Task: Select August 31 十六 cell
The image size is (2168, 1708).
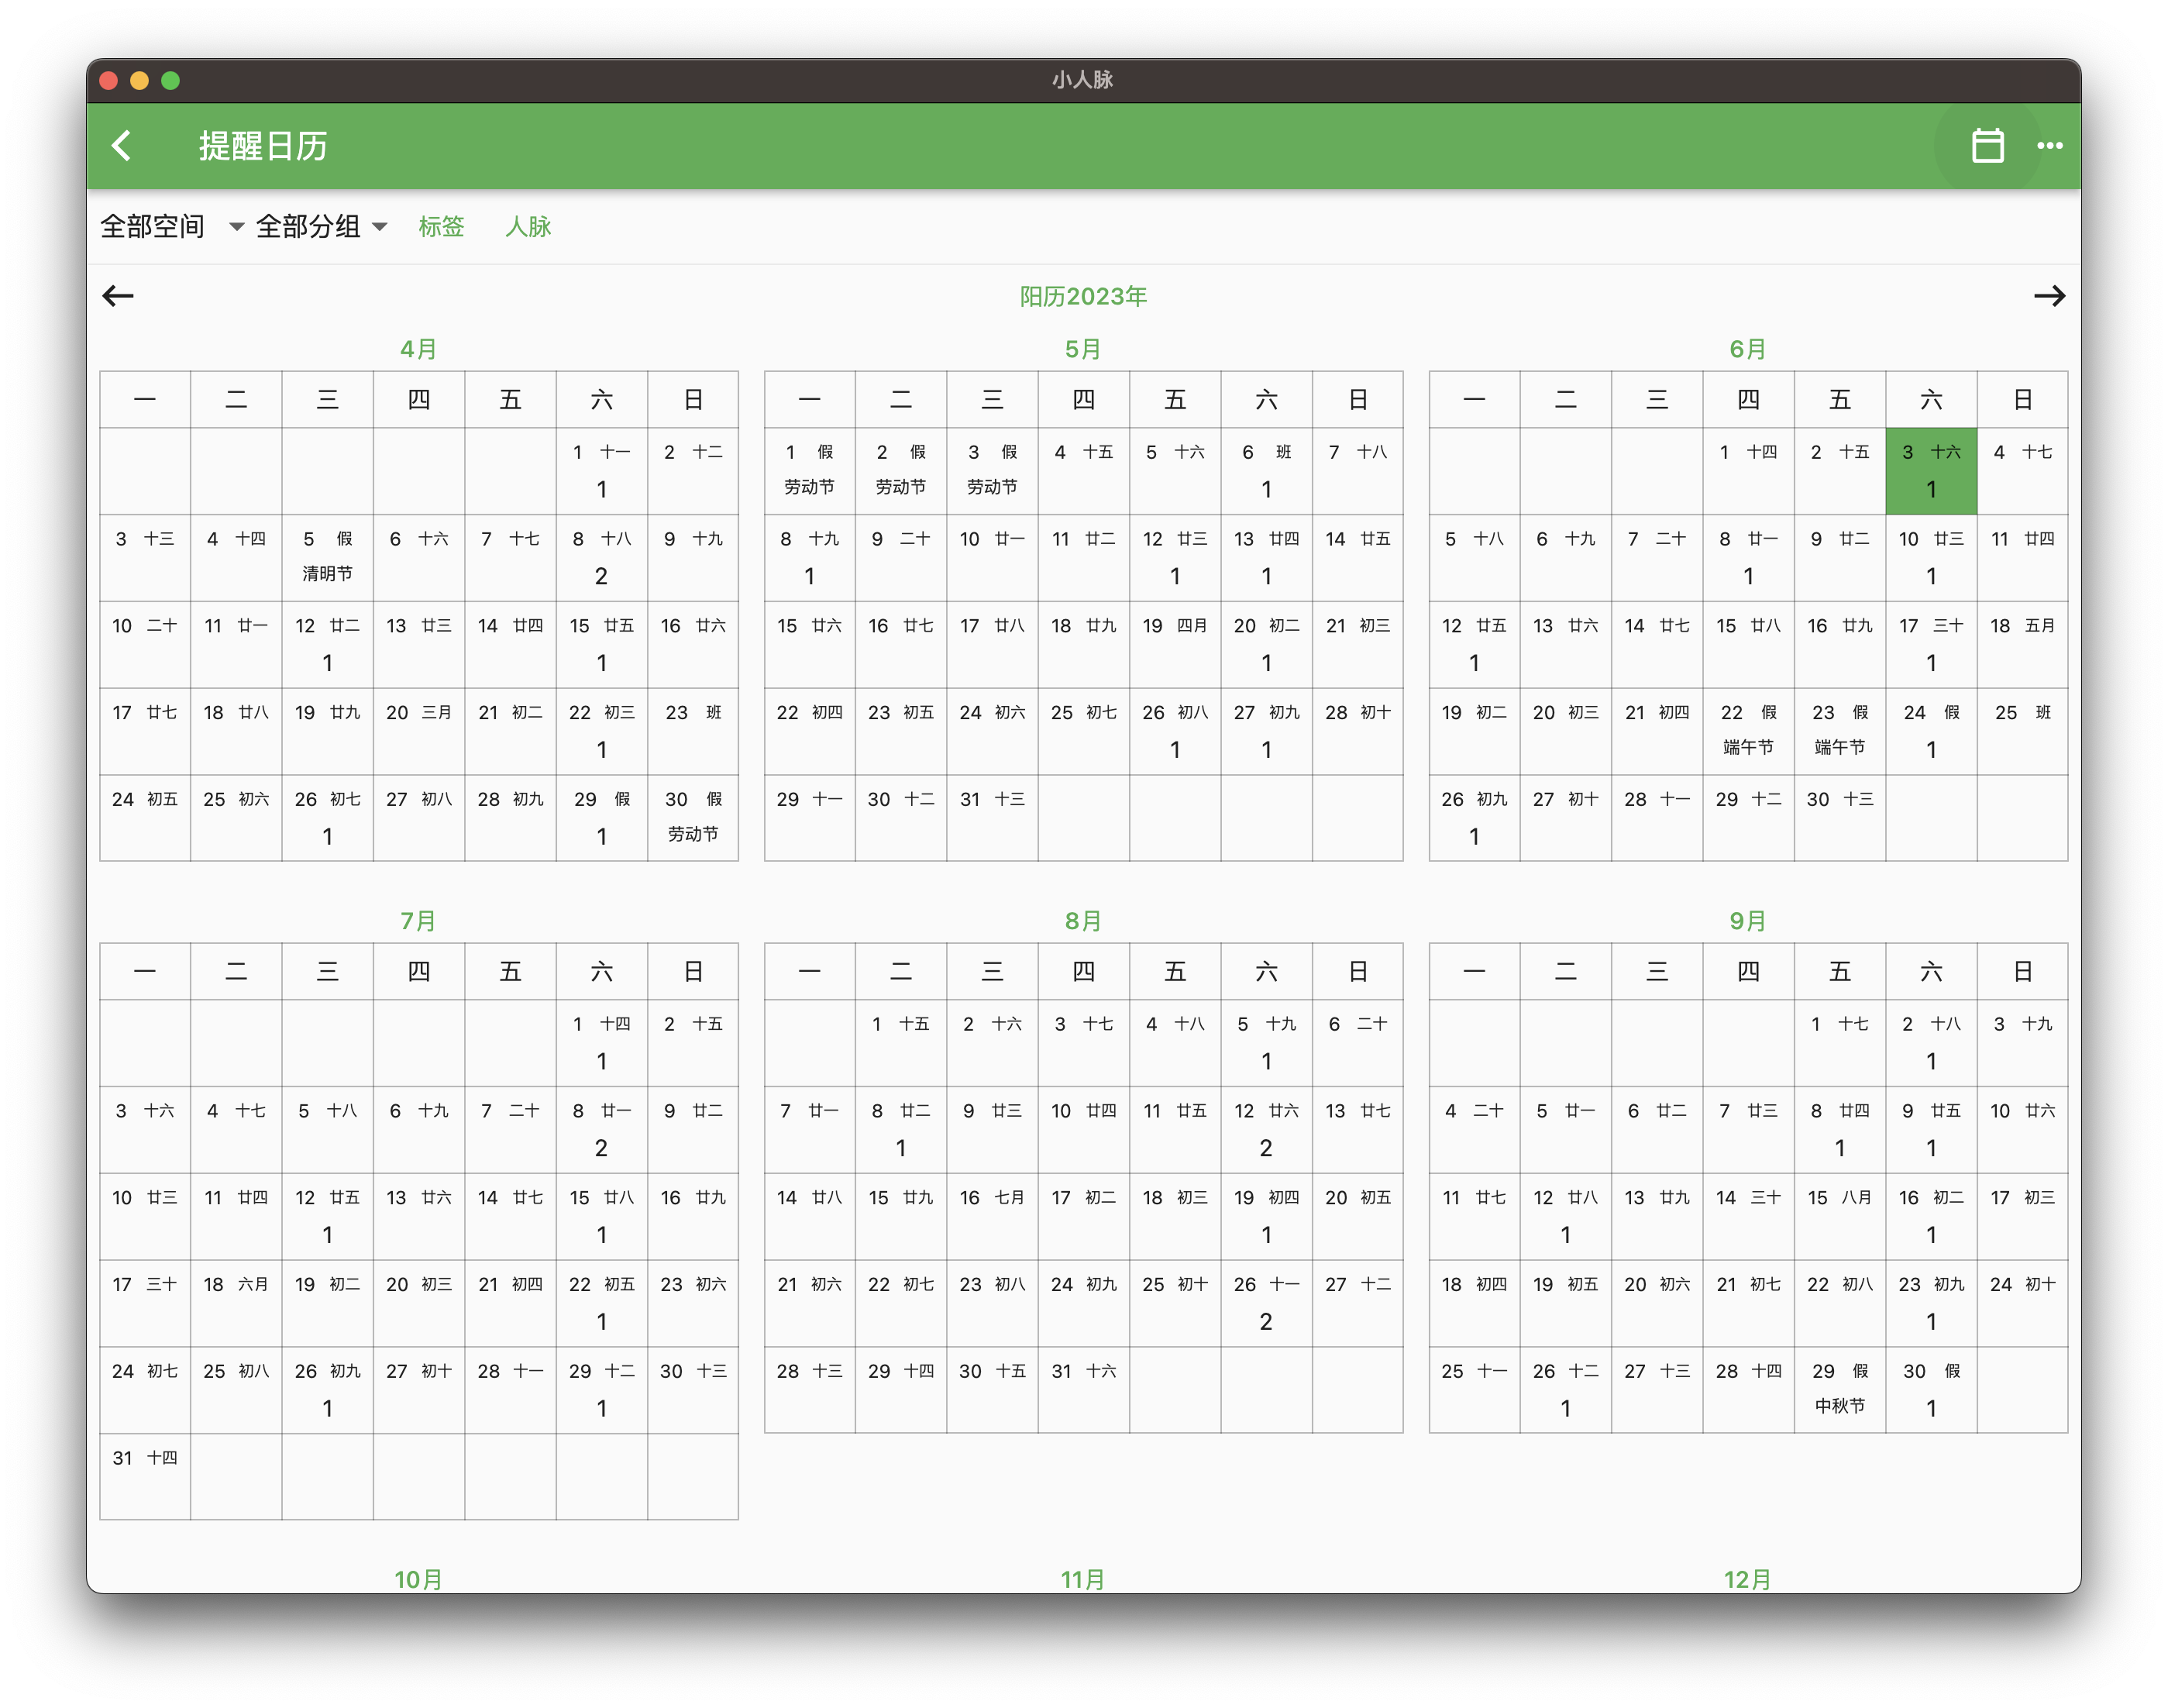Action: (1083, 1390)
